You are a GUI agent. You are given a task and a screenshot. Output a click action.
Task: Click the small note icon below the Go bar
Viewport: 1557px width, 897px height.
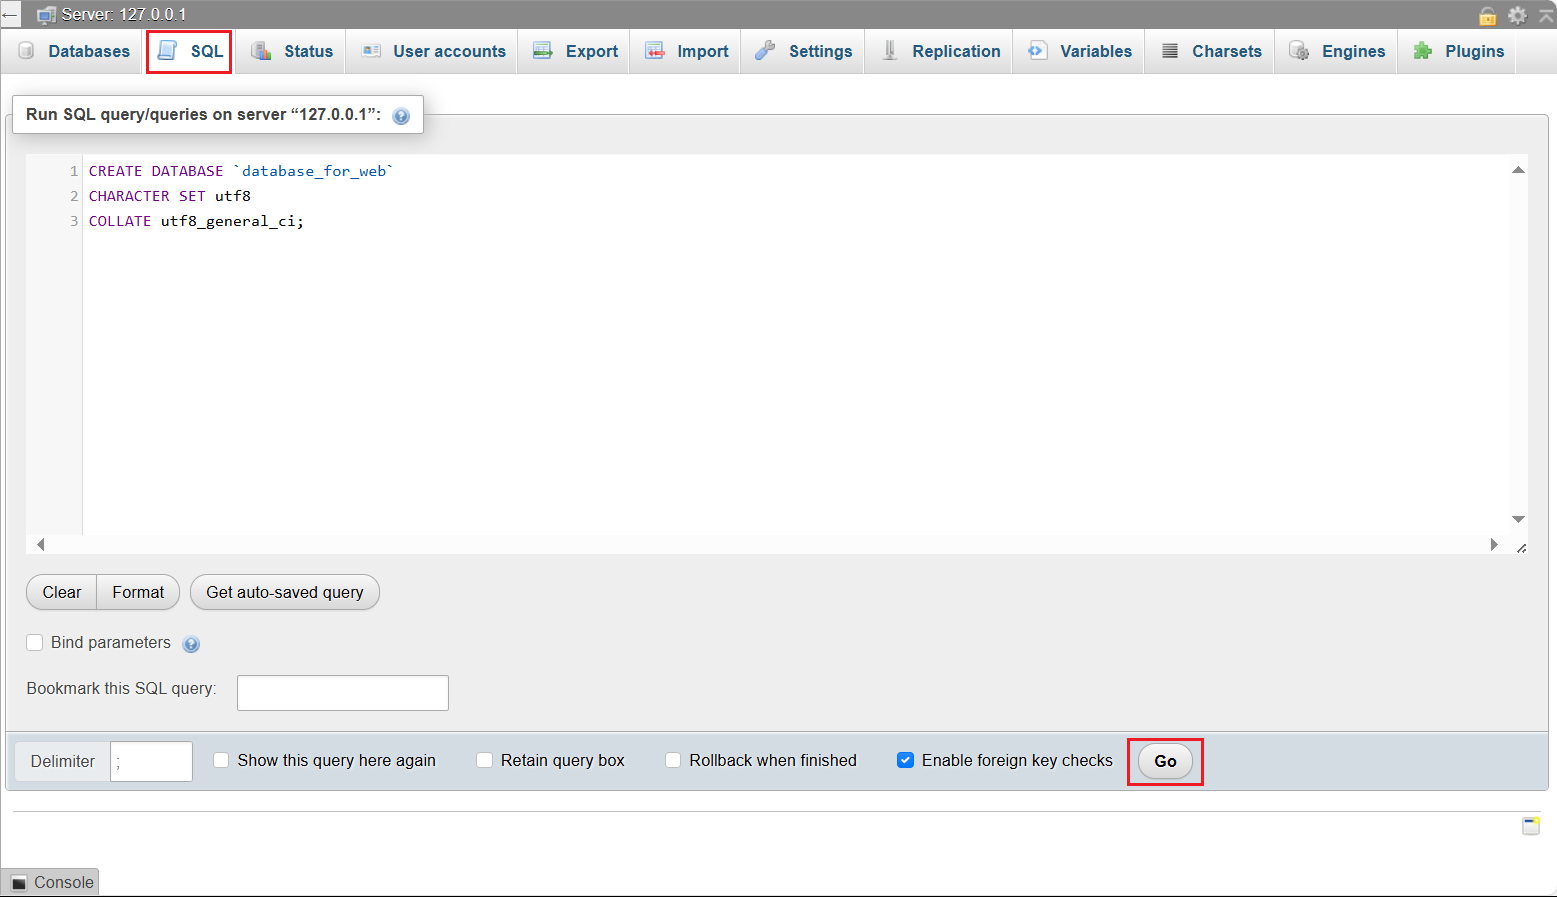[x=1531, y=825]
